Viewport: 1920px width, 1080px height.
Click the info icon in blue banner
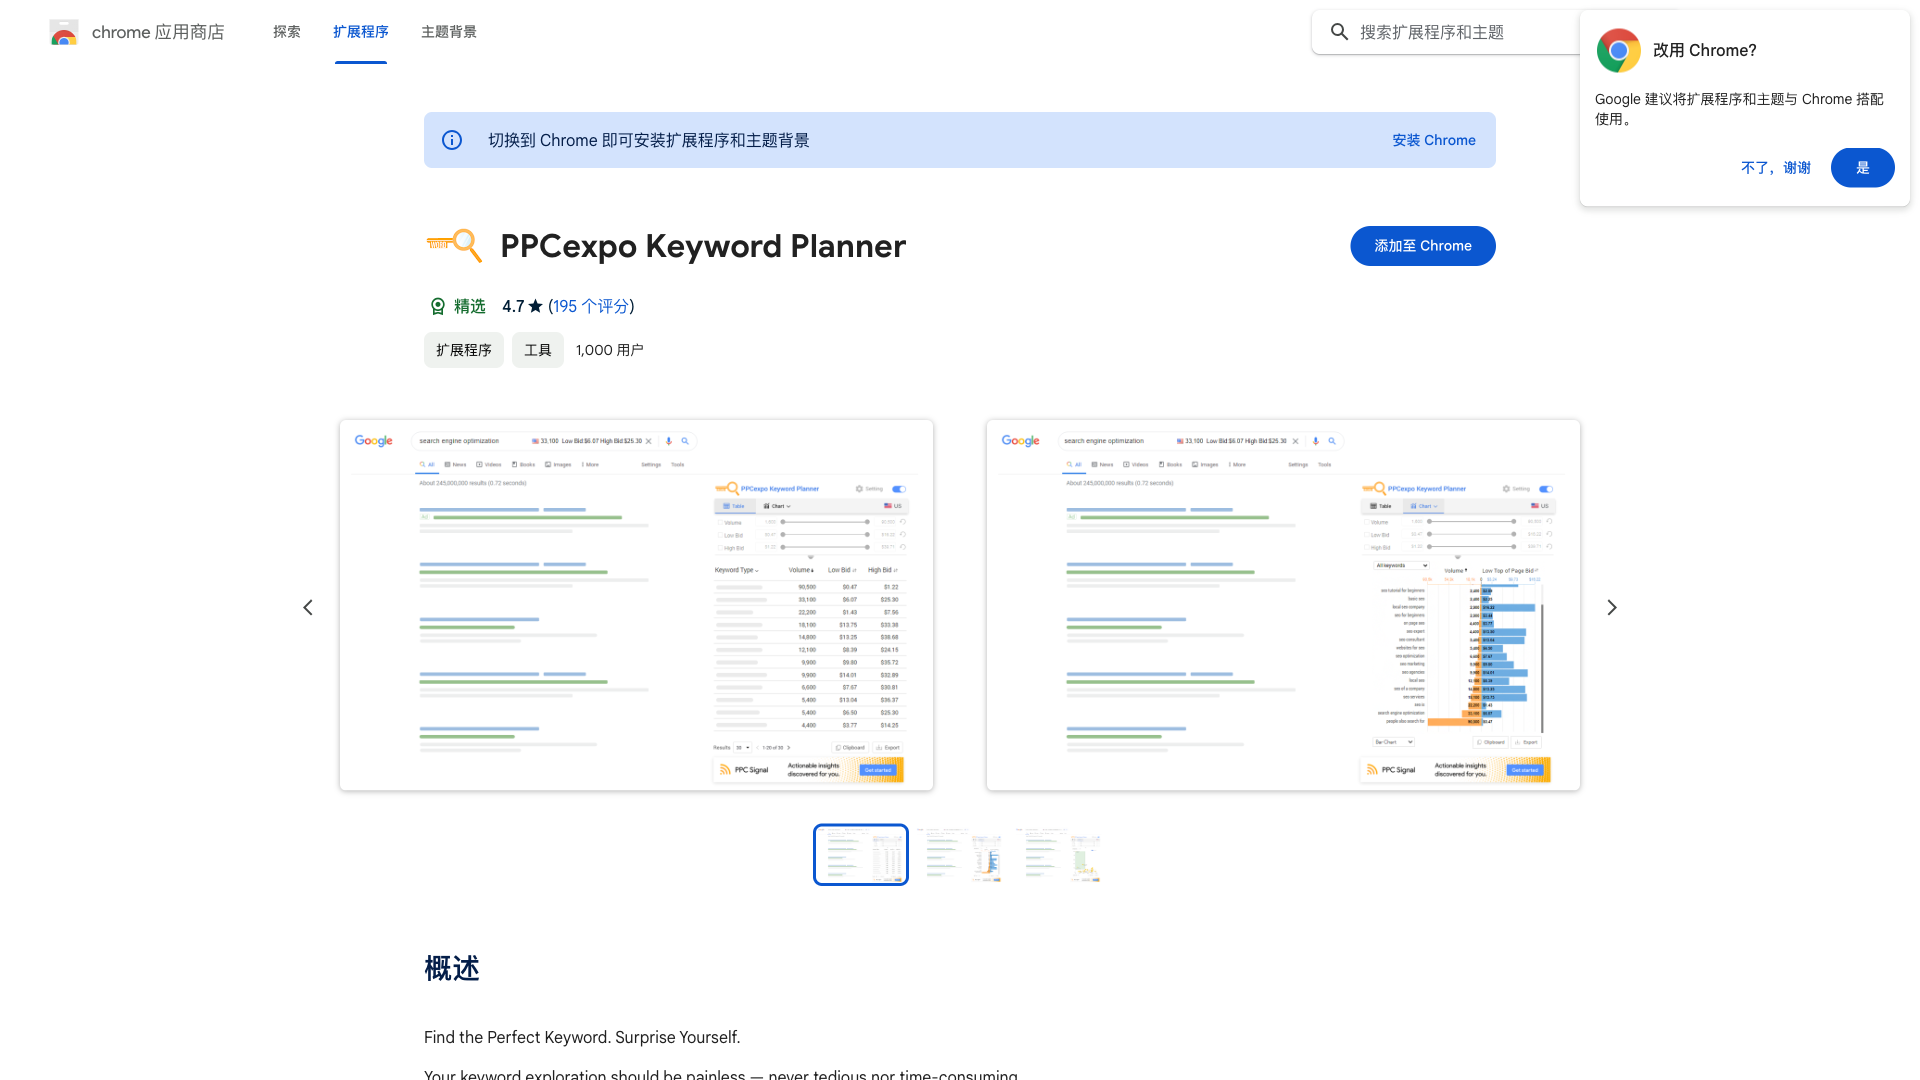[x=452, y=140]
